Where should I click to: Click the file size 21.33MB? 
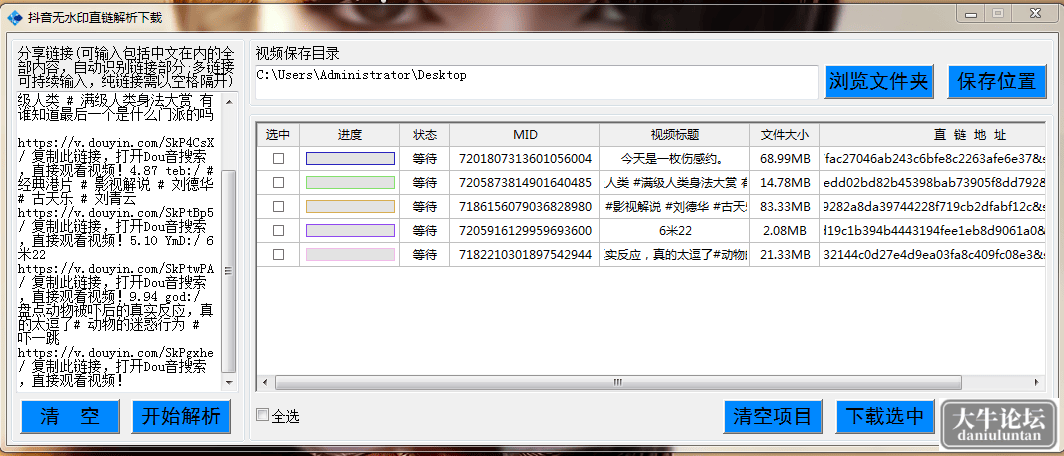785,254
